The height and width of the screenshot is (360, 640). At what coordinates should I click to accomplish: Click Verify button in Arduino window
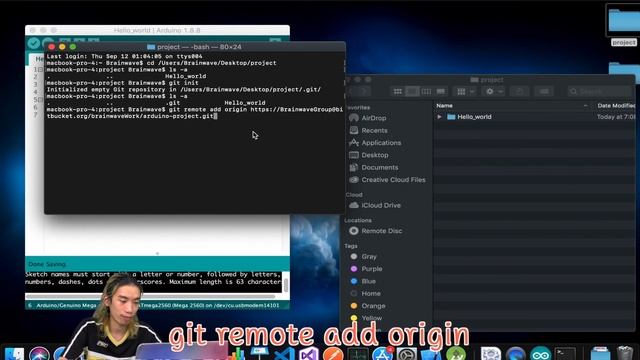click(34, 43)
